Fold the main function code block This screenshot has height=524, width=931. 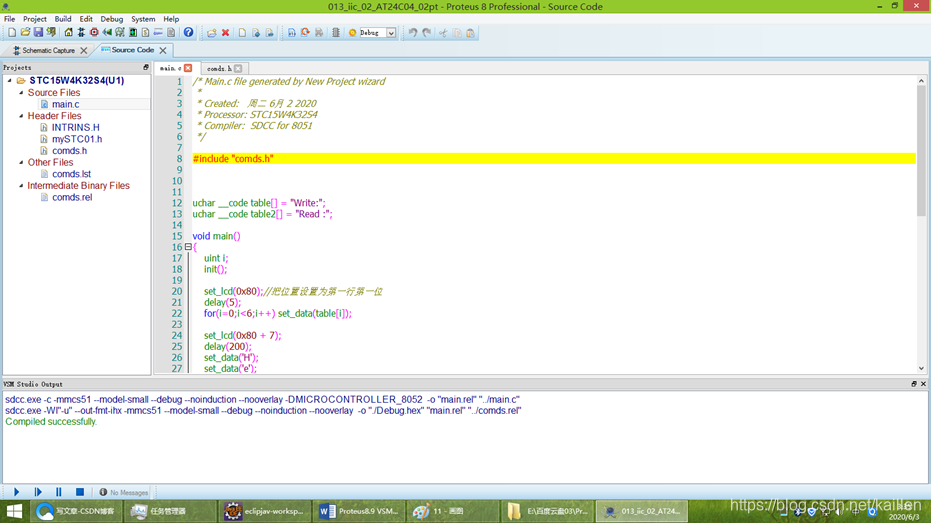(x=188, y=247)
